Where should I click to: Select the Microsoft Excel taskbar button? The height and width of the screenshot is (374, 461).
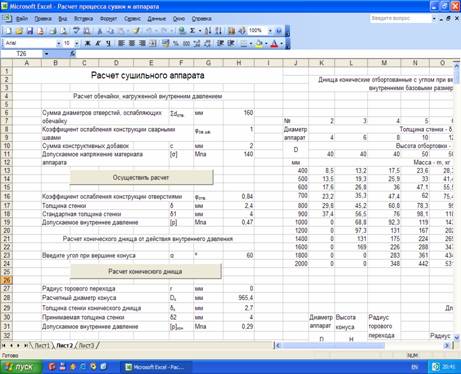tap(156, 367)
